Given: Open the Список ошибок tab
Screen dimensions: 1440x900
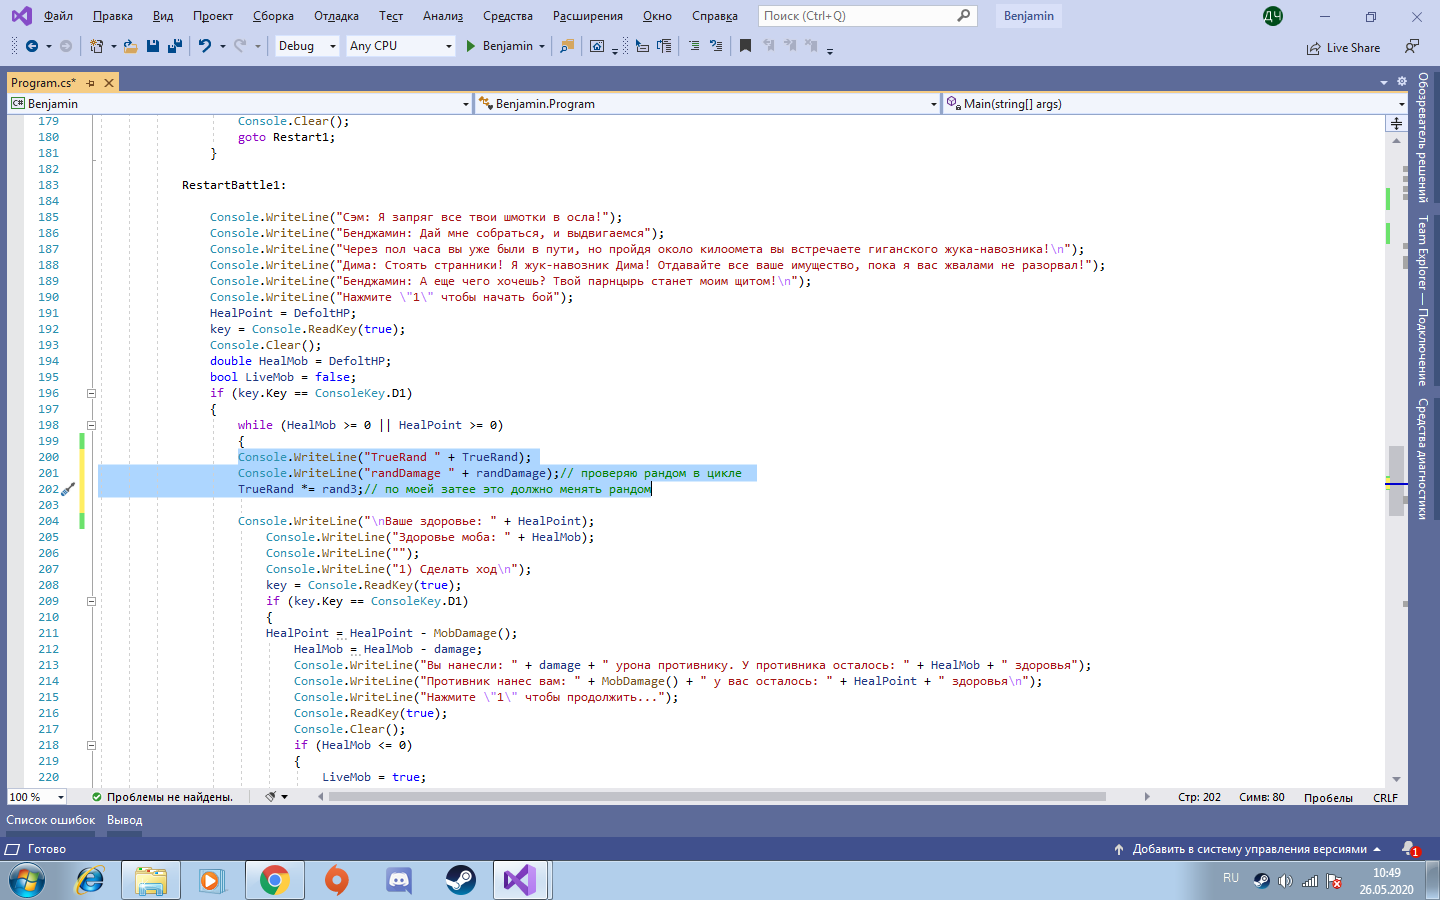Looking at the screenshot, I should tap(51, 820).
